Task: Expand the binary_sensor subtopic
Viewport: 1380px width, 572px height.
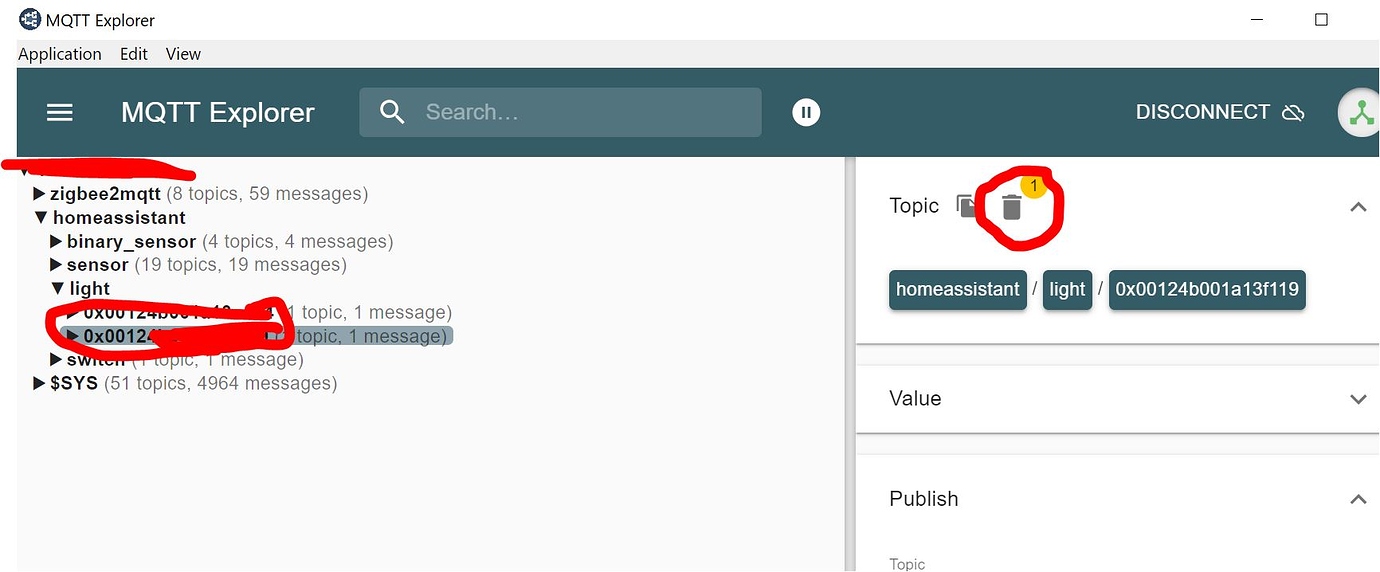Action: coord(57,242)
